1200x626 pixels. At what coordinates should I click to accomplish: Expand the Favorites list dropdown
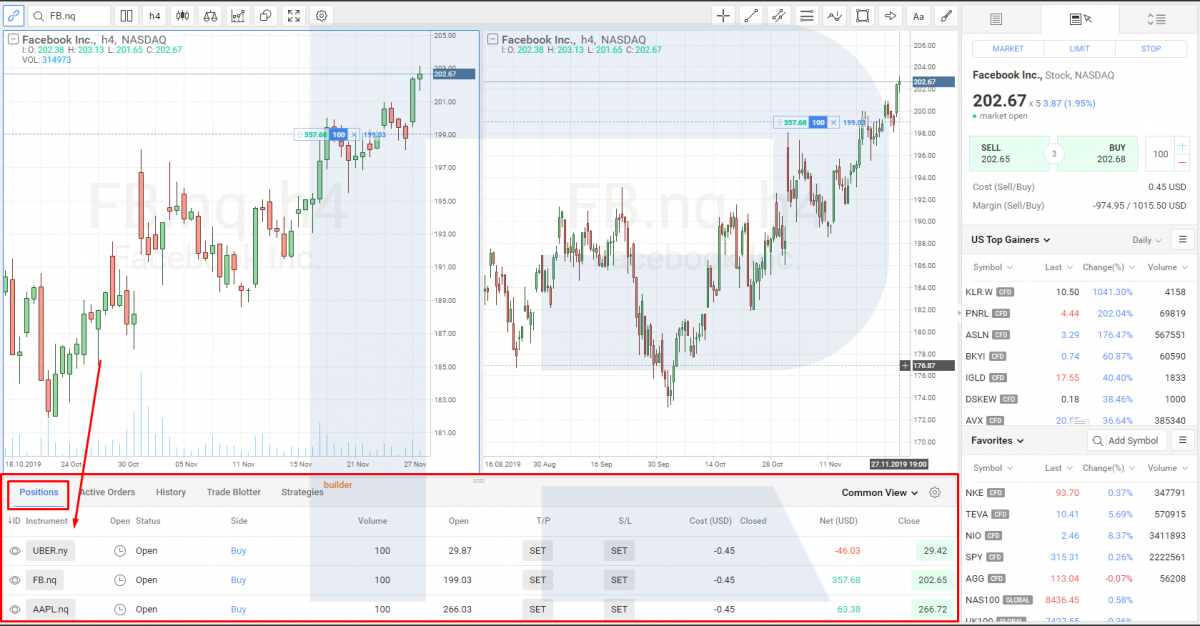click(x=997, y=440)
